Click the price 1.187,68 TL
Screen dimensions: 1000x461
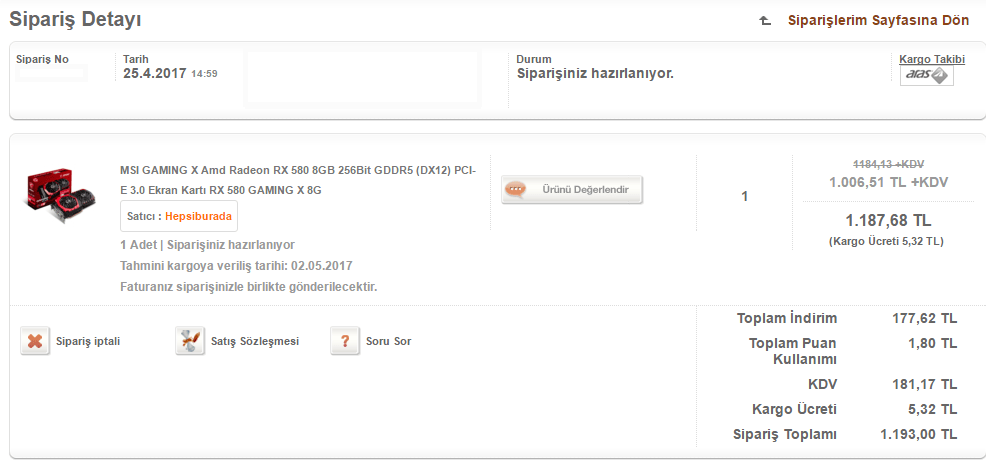888,221
